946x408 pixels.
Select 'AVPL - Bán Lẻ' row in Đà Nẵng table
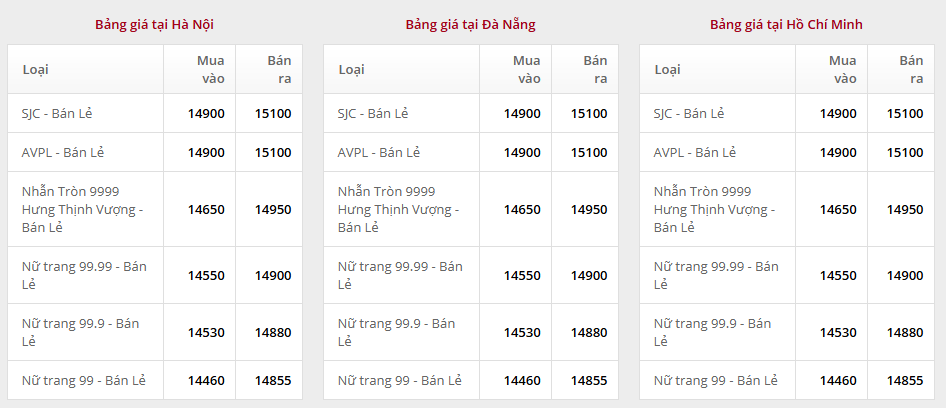click(379, 153)
